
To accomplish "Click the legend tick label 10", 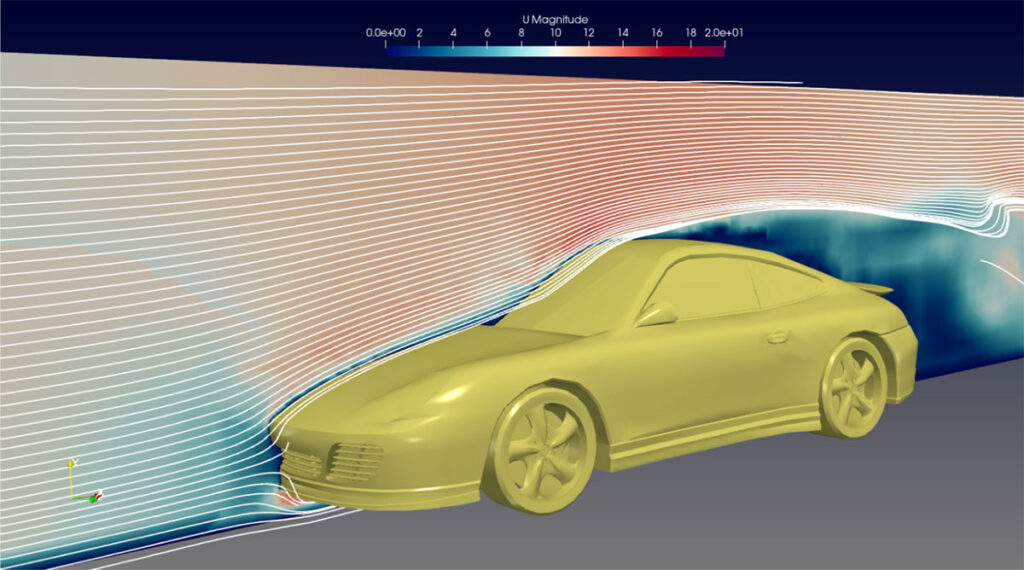I will [555, 33].
